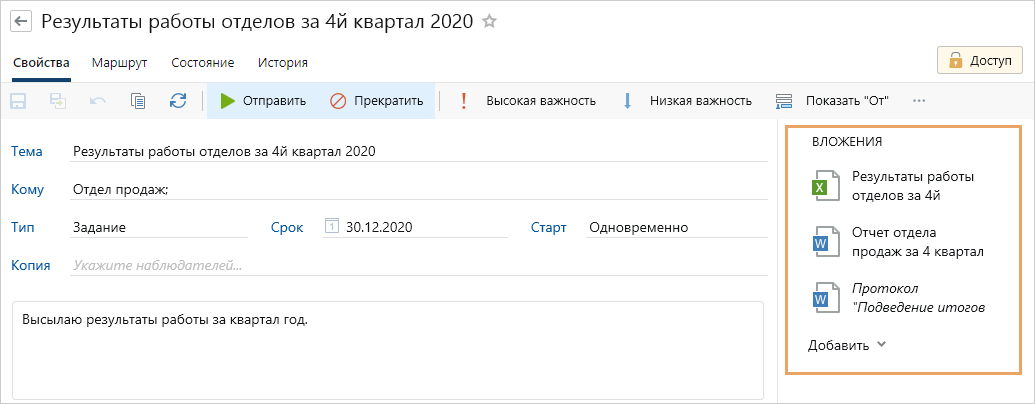Switch to the Маршрут tab
The width and height of the screenshot is (1035, 404).
[x=119, y=62]
